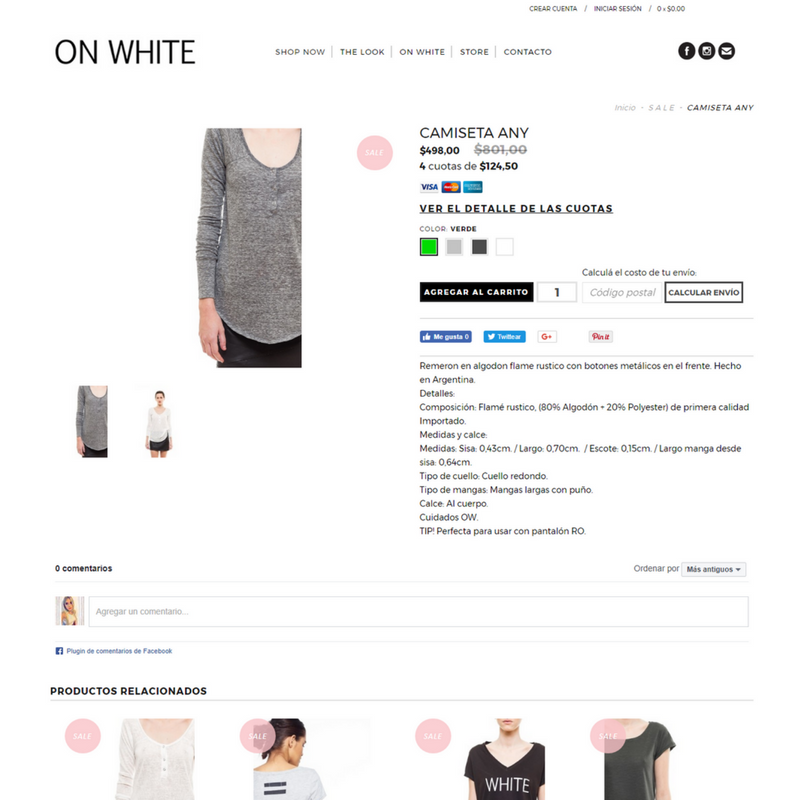
Task: Share via the Google Plus button
Action: click(x=547, y=337)
